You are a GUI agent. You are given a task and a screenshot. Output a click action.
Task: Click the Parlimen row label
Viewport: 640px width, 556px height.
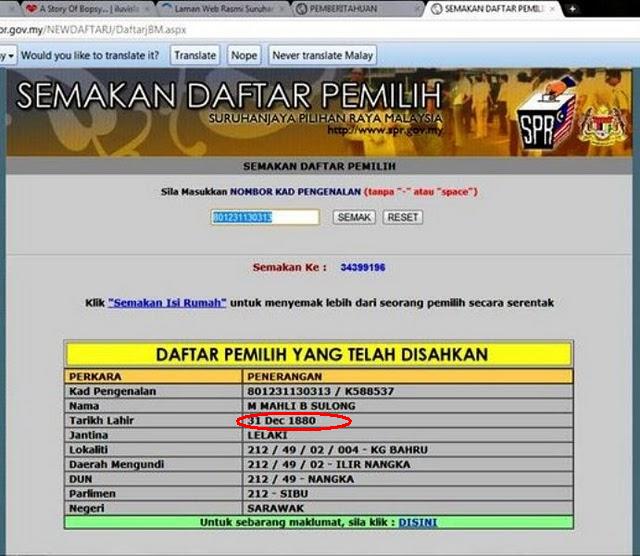tap(92, 494)
